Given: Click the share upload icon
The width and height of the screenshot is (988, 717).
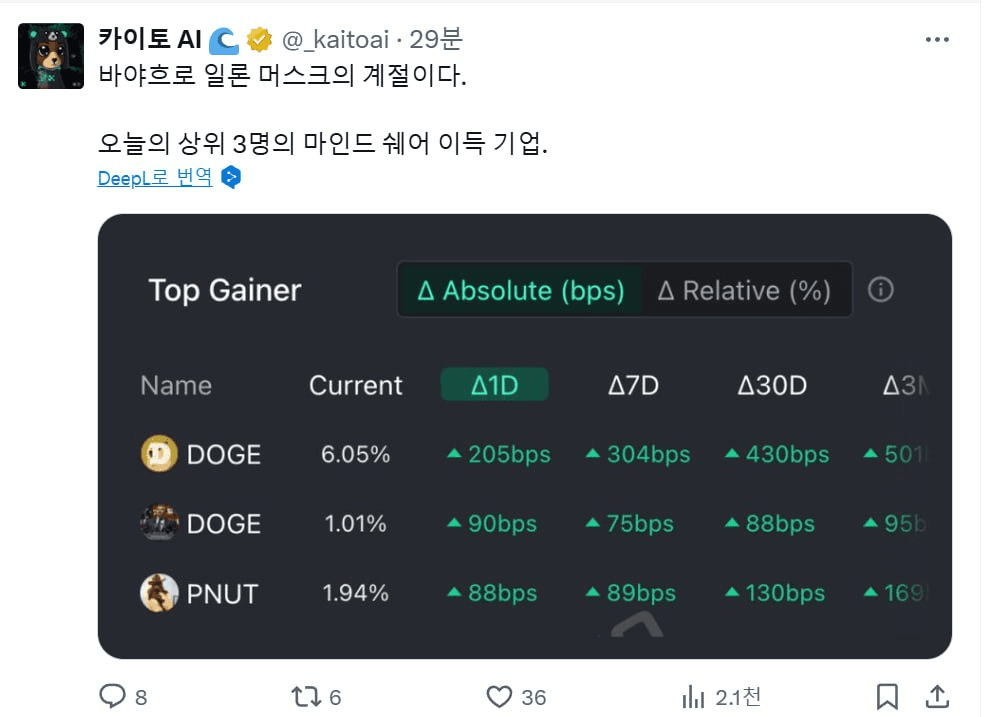Looking at the screenshot, I should pyautogui.click(x=937, y=696).
